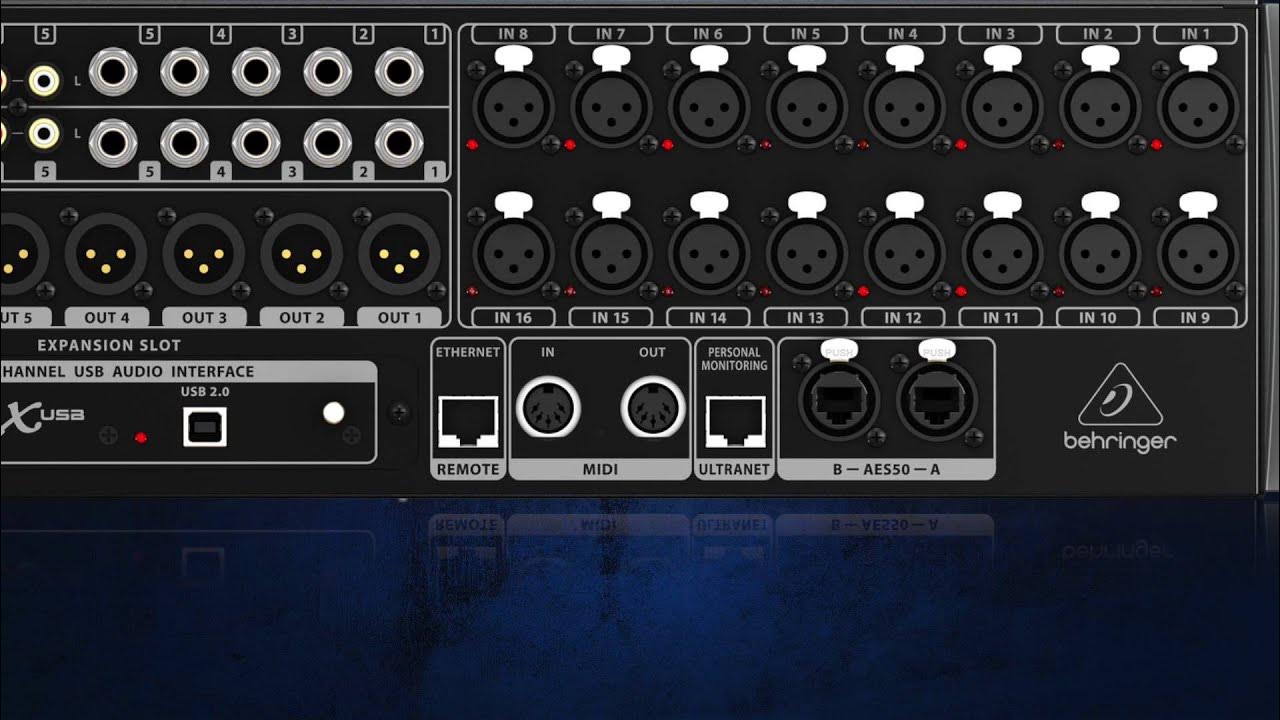Screen dimensions: 1280x720
Task: Click the OUT 2 XLR output connector
Action: (x=302, y=254)
